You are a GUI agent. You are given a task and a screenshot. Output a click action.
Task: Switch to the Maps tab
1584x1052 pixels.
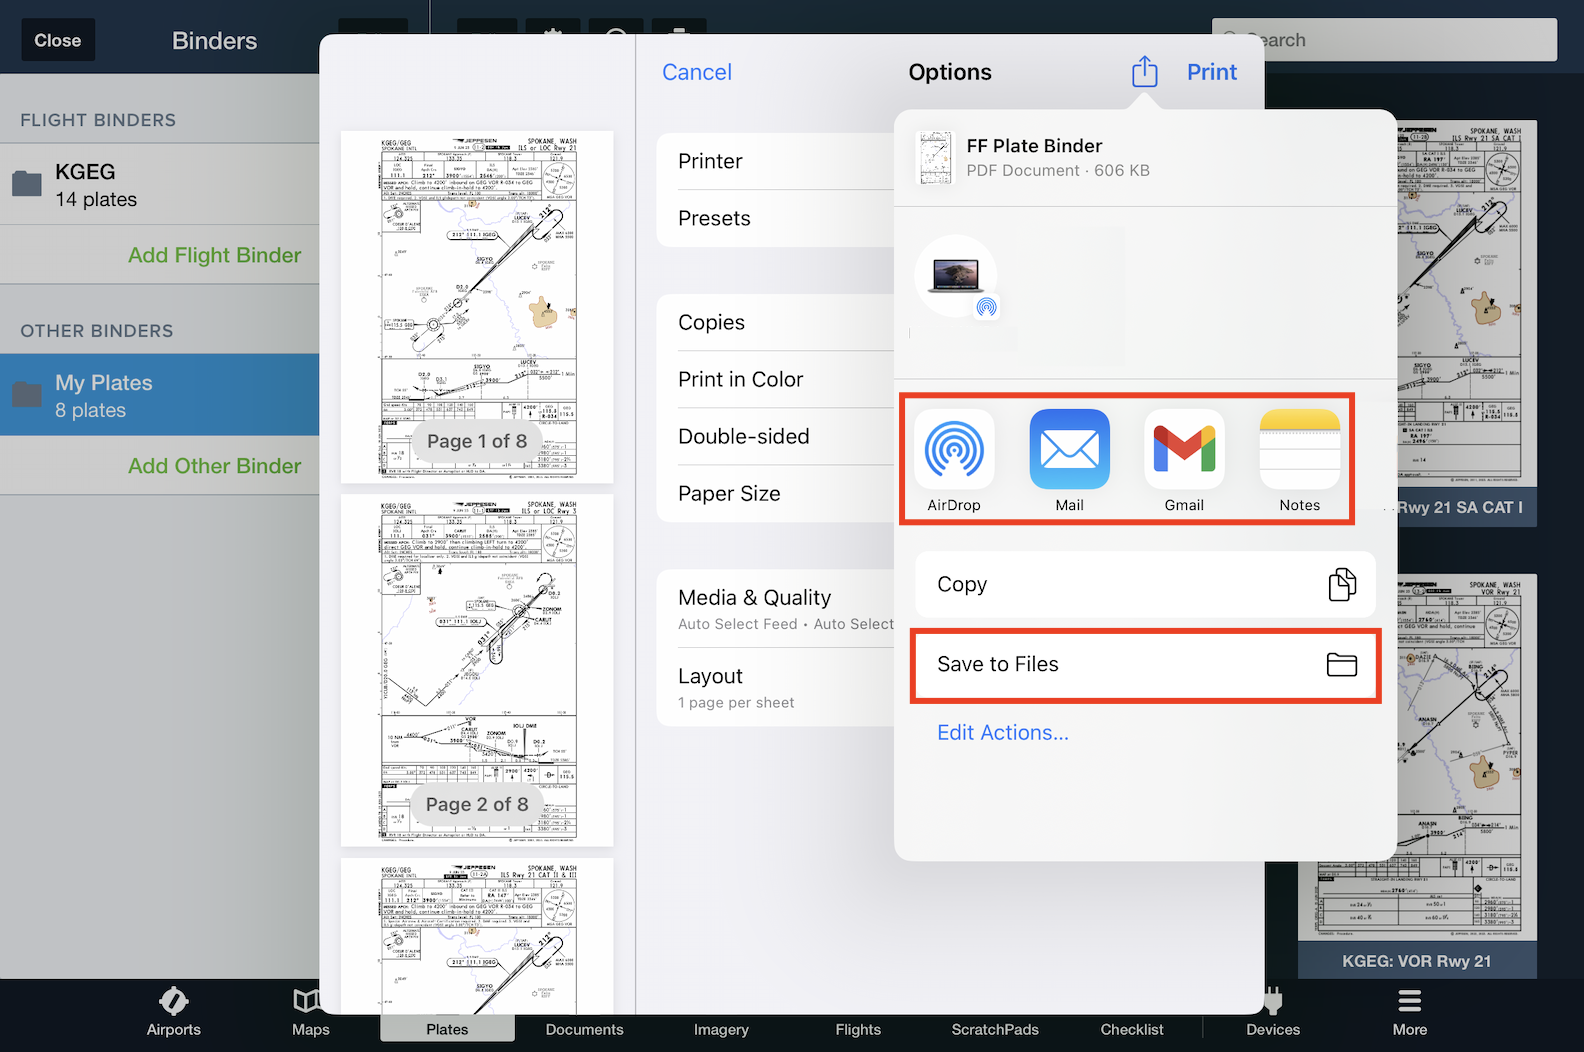310,1013
